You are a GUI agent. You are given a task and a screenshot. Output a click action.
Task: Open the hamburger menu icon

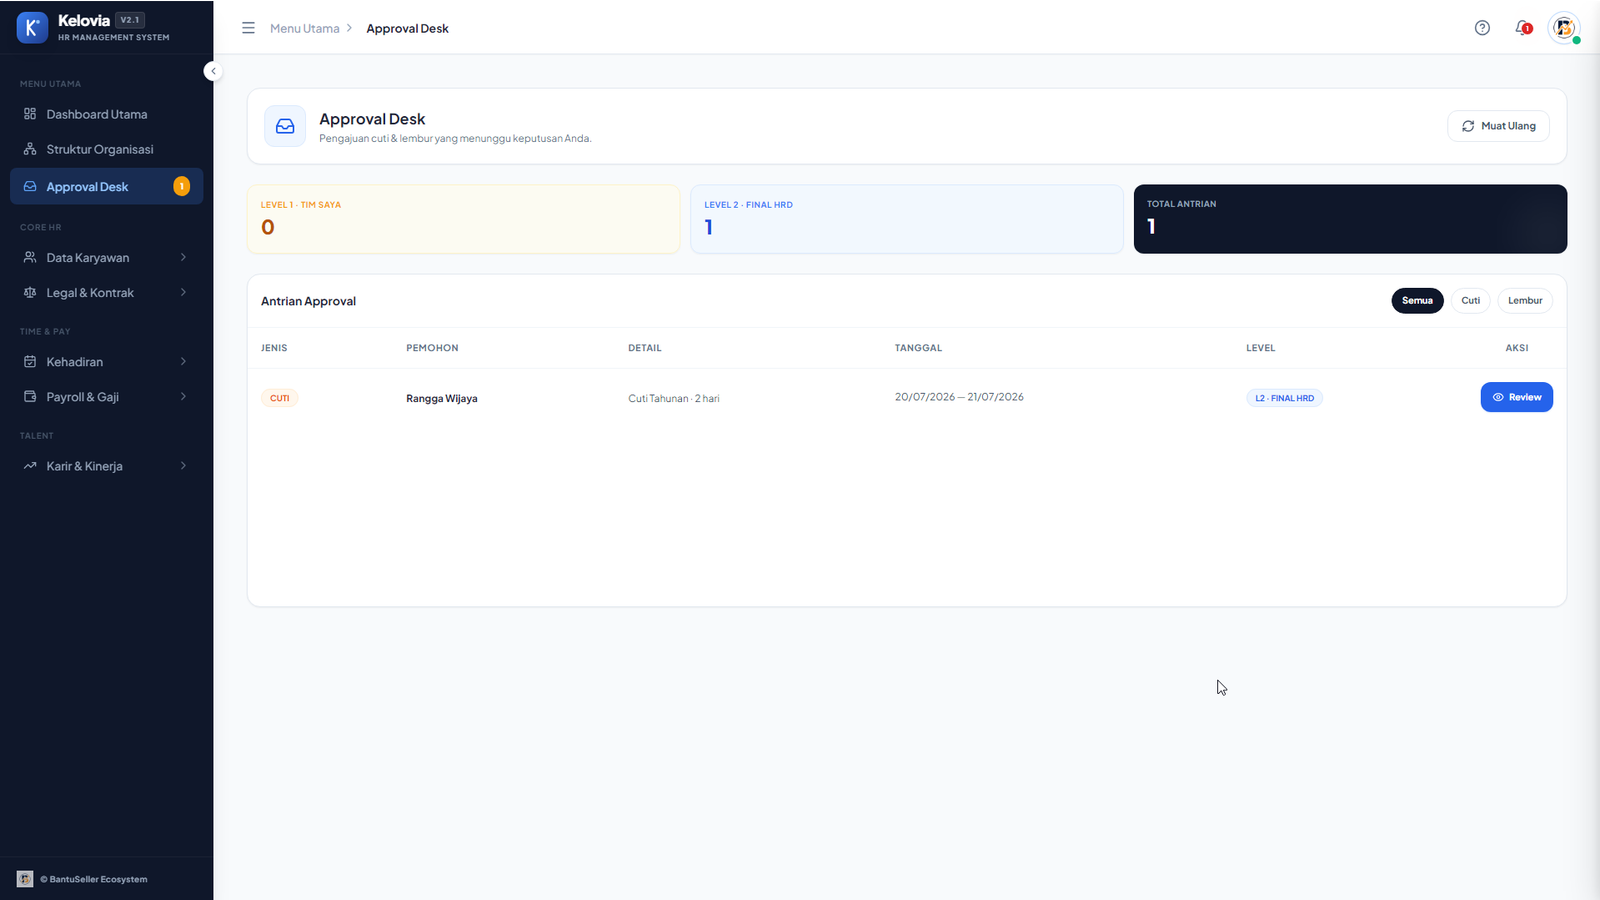click(x=248, y=28)
